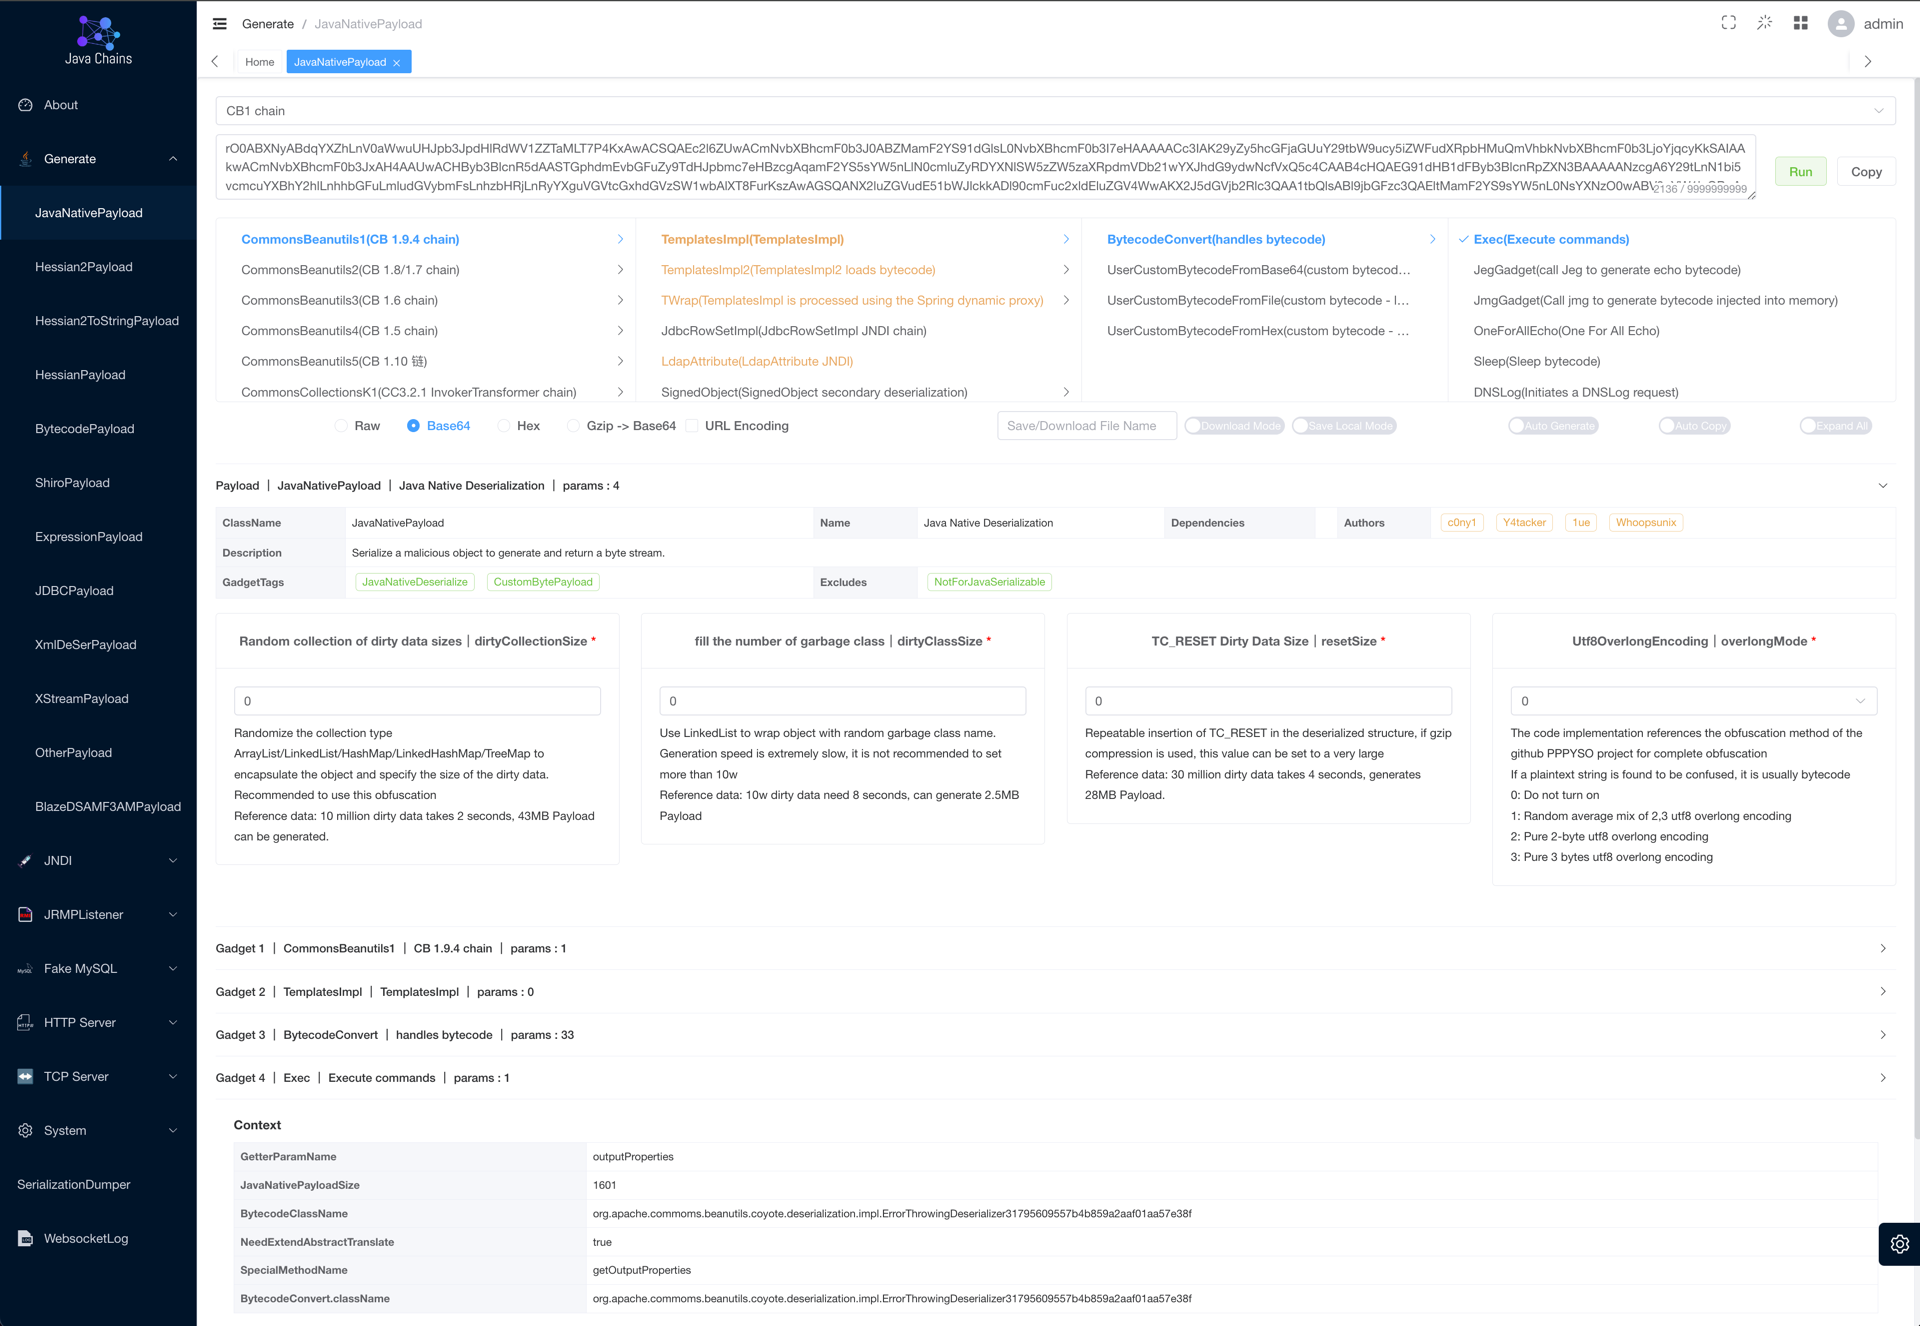Toggle the Auto Generate switch
The height and width of the screenshot is (1326, 1920).
tap(1552, 426)
